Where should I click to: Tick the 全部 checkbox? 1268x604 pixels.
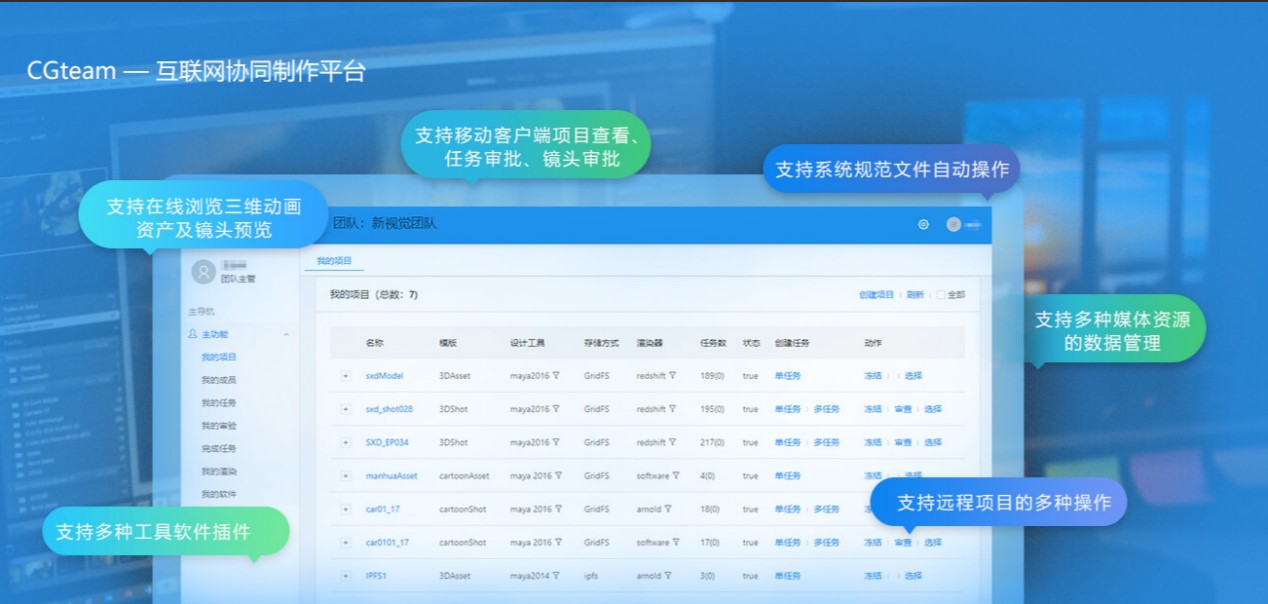[940, 295]
